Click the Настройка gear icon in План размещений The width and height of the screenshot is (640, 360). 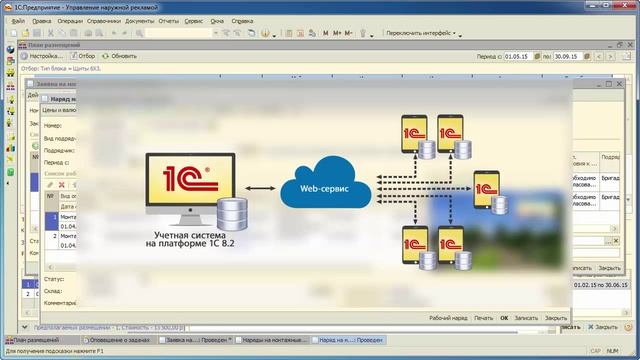(x=24, y=56)
